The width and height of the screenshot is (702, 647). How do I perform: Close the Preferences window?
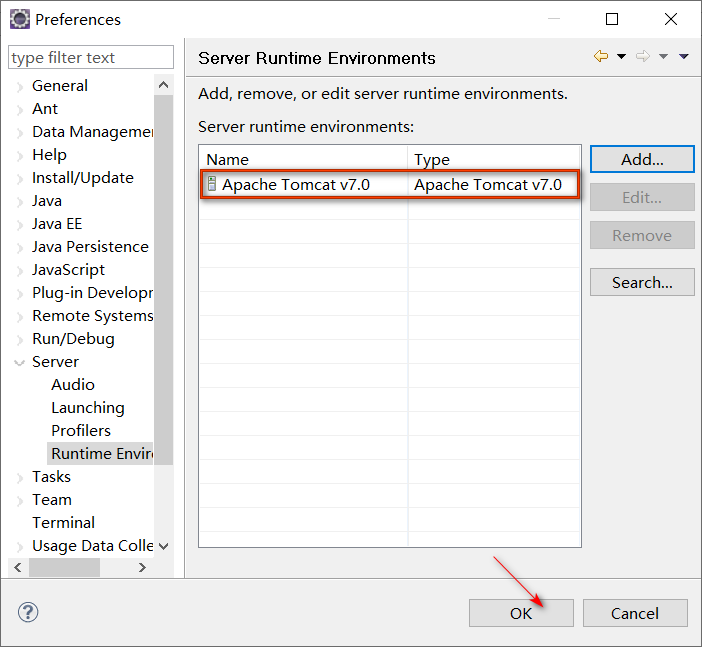click(671, 19)
